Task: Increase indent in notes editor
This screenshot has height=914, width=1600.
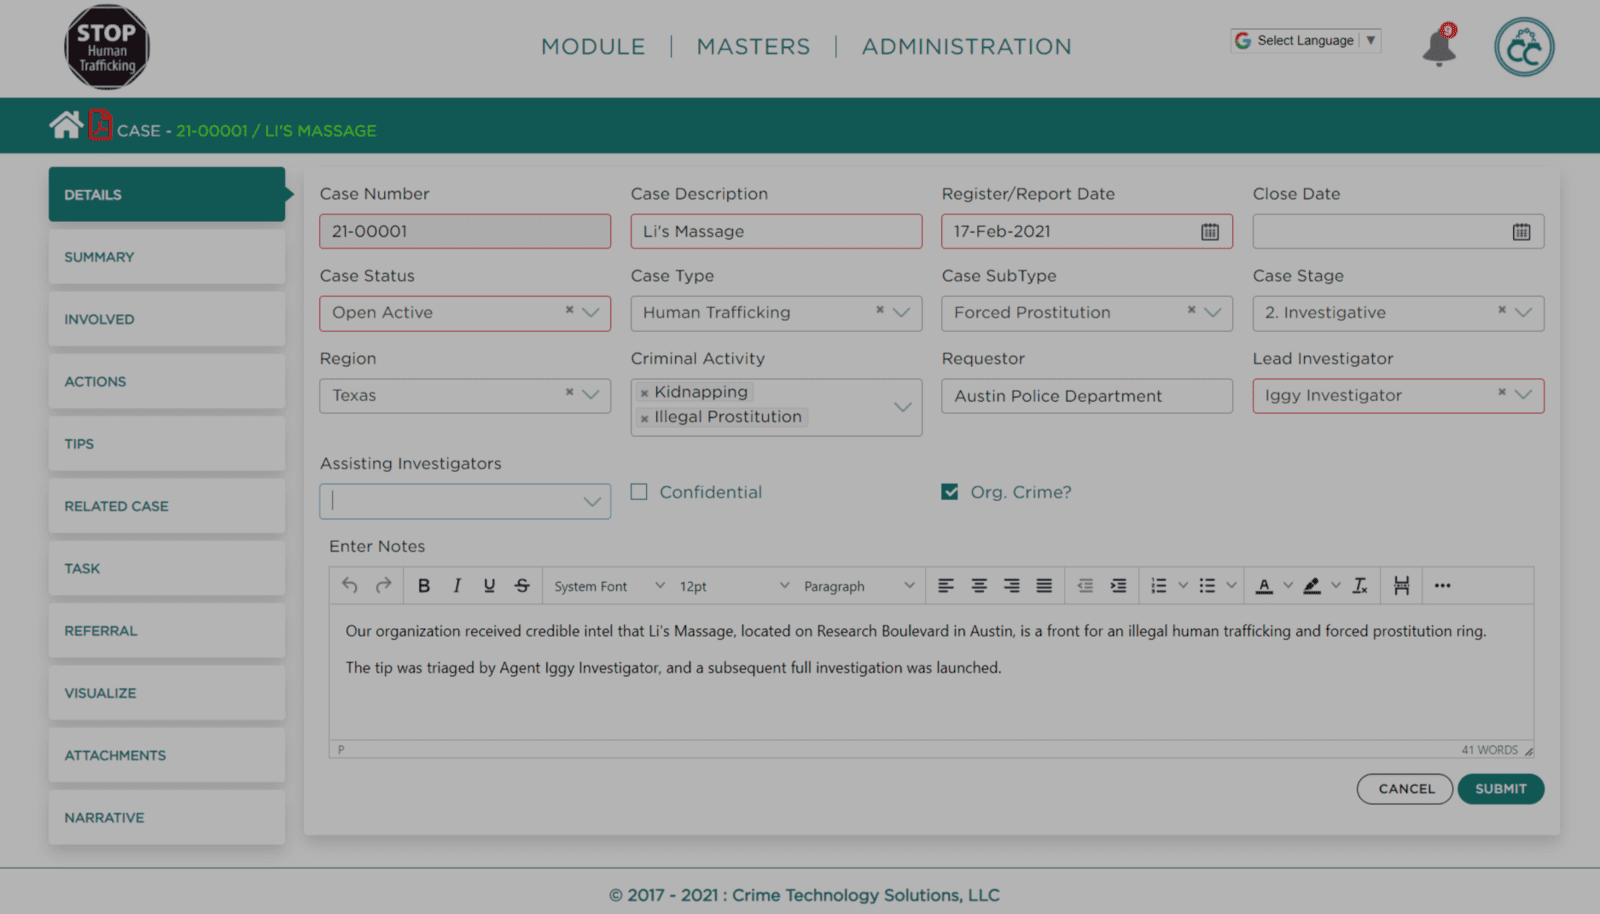Action: coord(1118,586)
